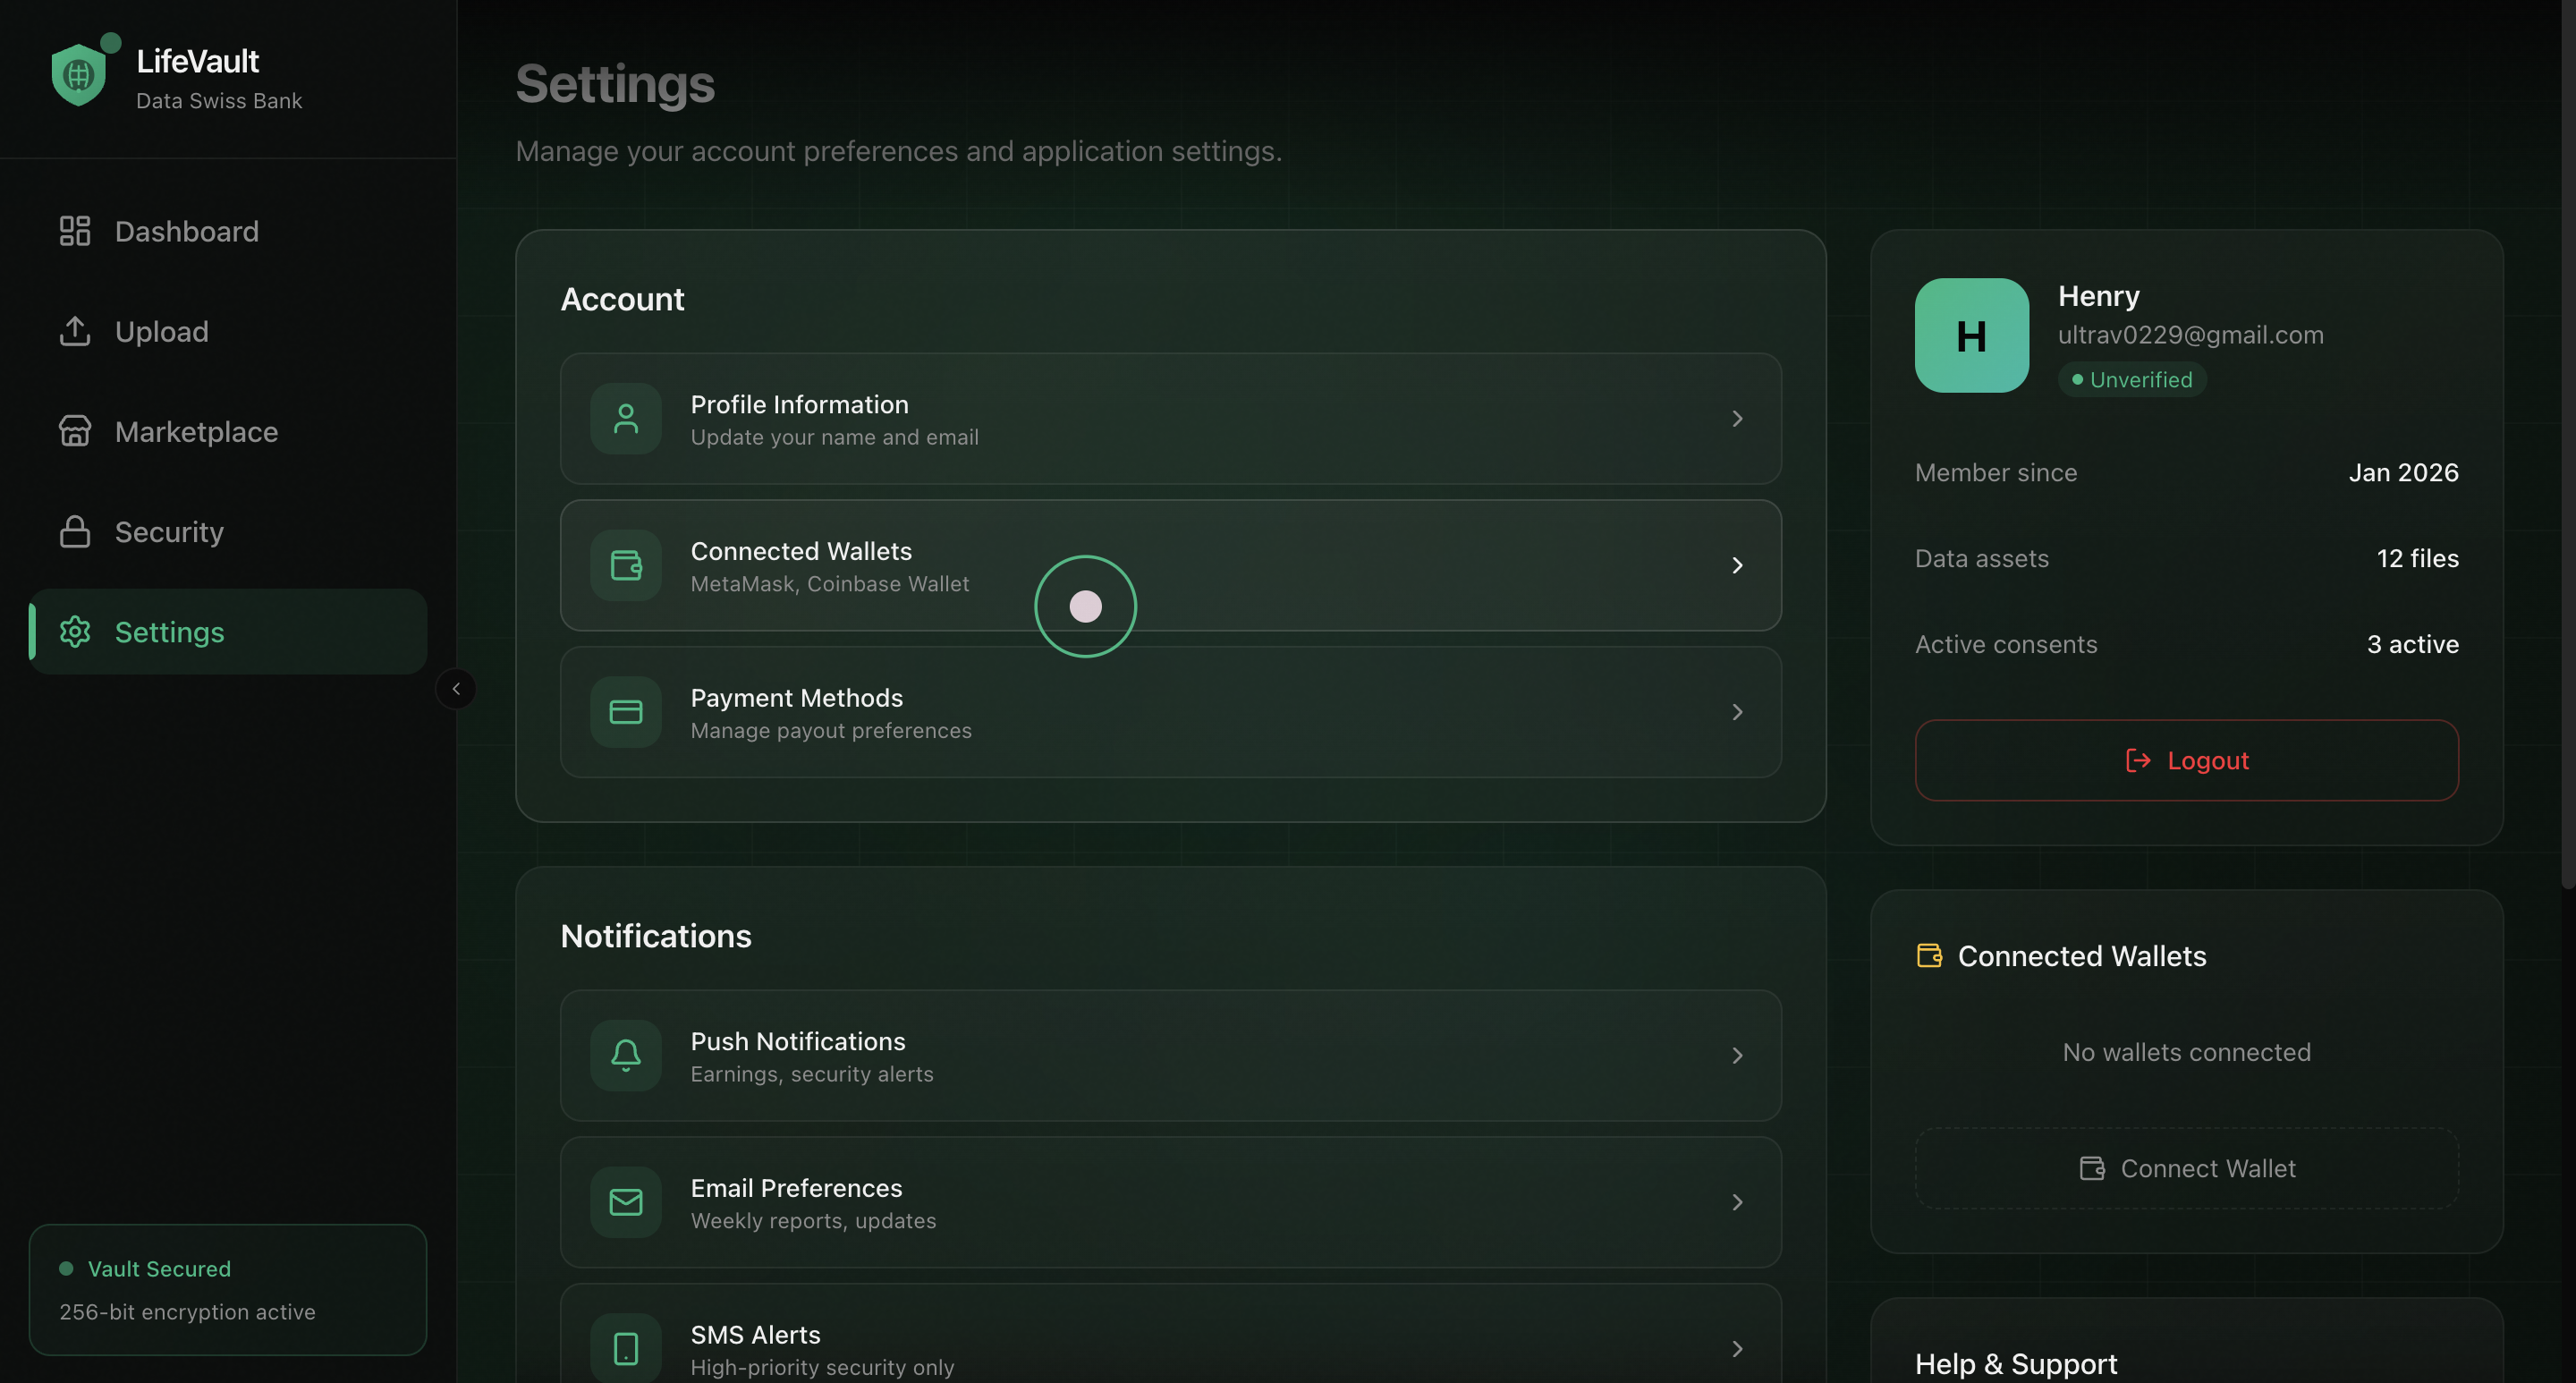The image size is (2576, 1383).
Task: Click the Push Notifications bell icon
Action: [x=626, y=1056]
